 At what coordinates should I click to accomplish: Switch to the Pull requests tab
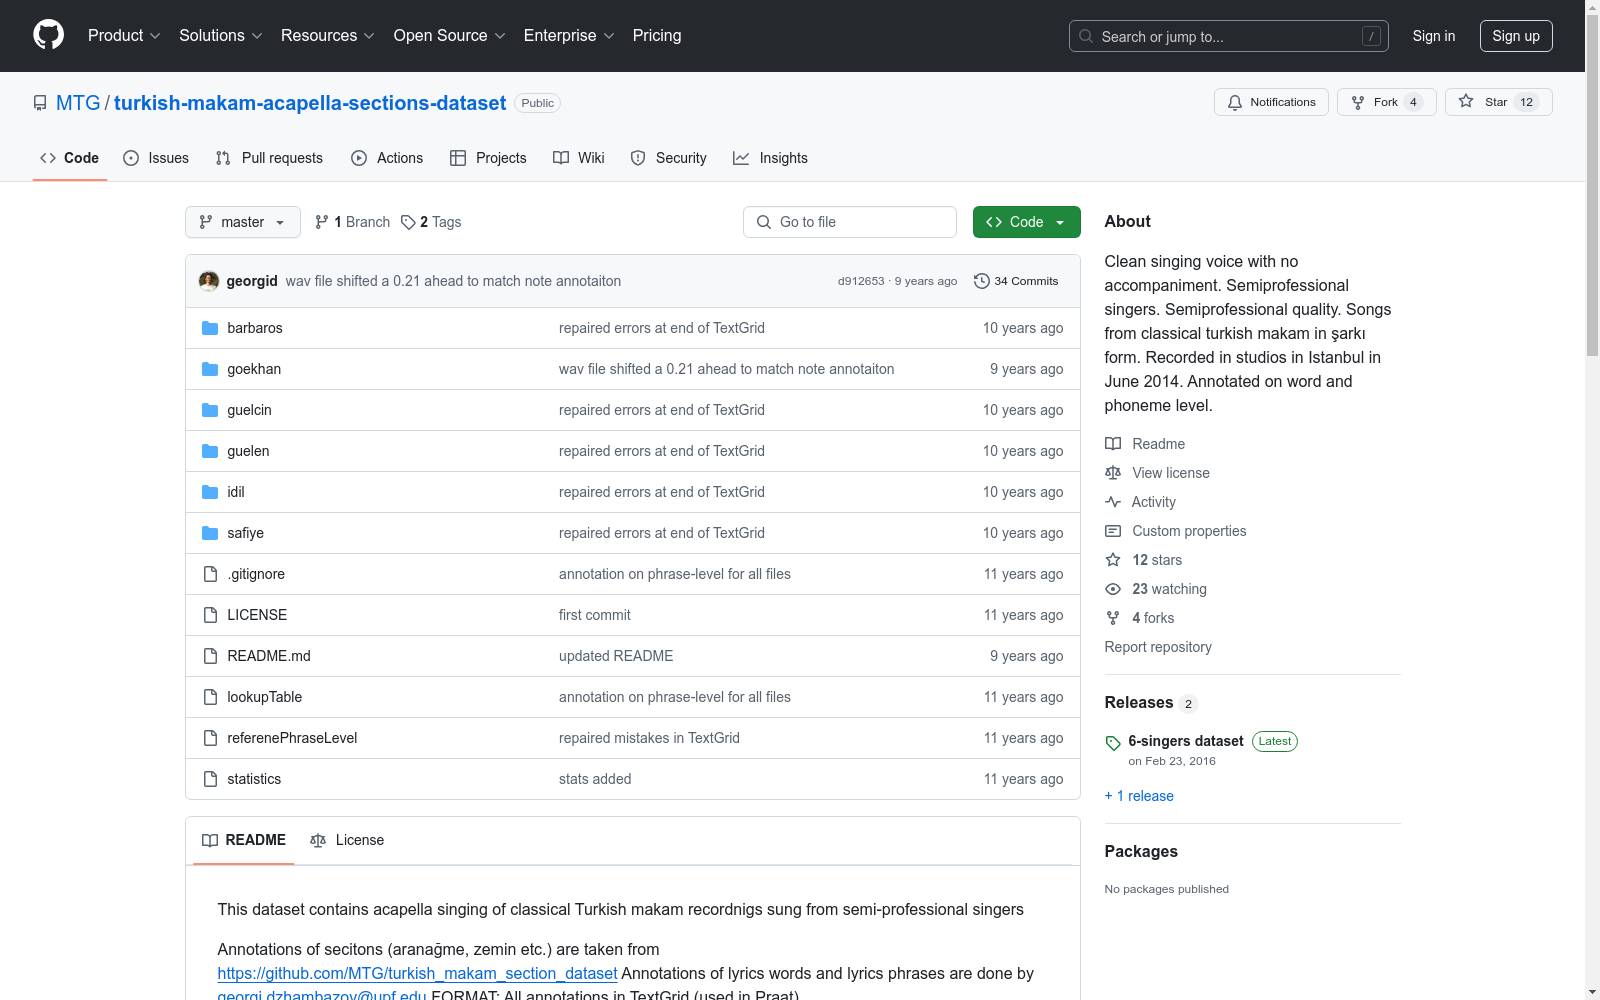click(269, 158)
